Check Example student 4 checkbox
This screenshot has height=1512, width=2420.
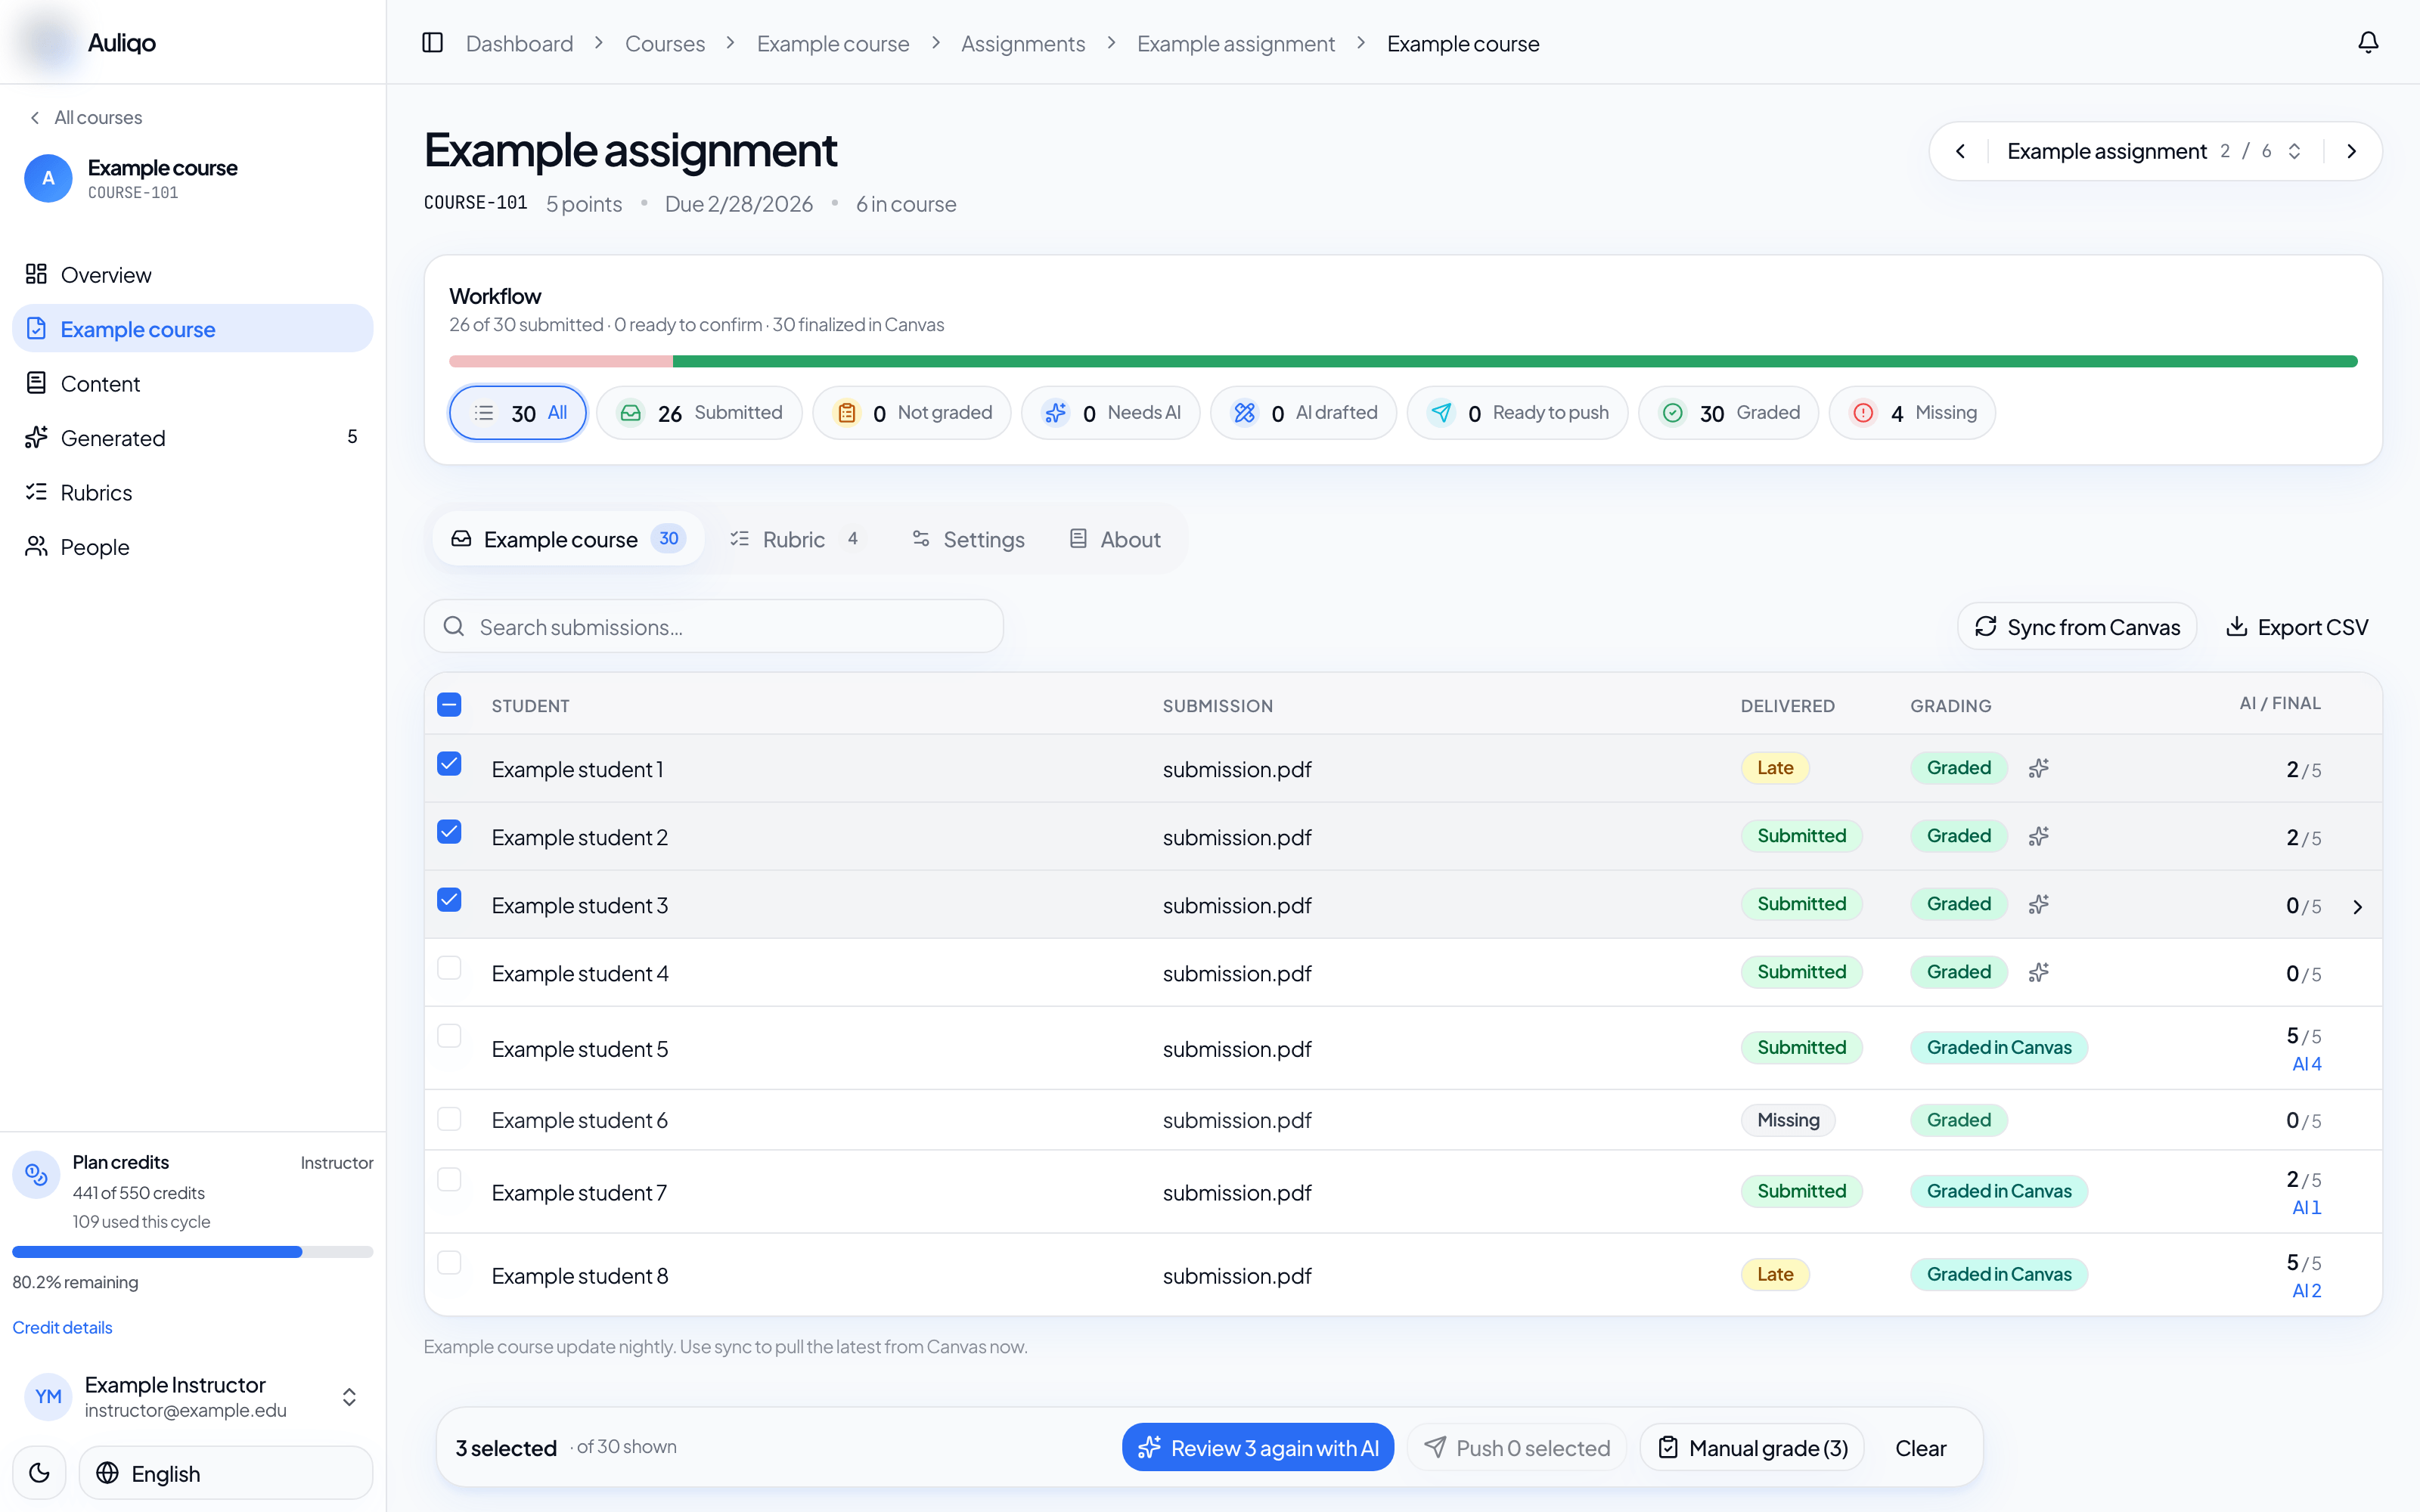pos(449,969)
